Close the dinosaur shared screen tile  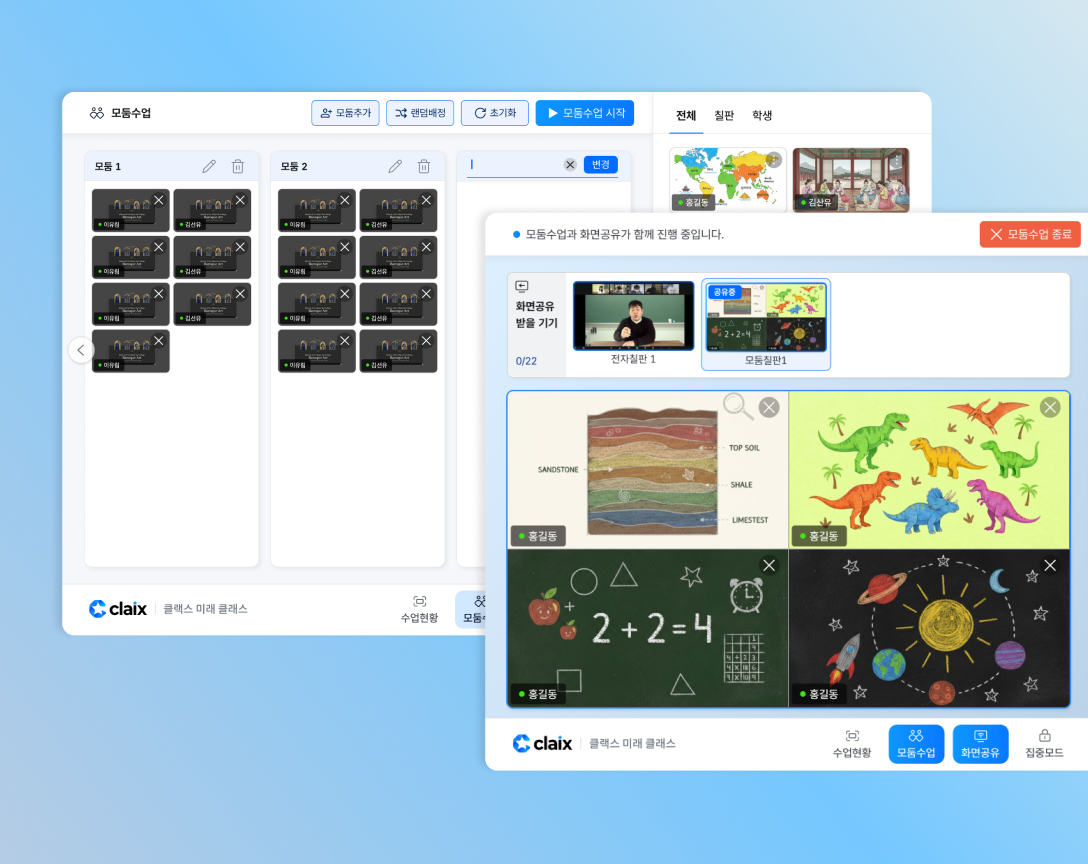click(1049, 407)
